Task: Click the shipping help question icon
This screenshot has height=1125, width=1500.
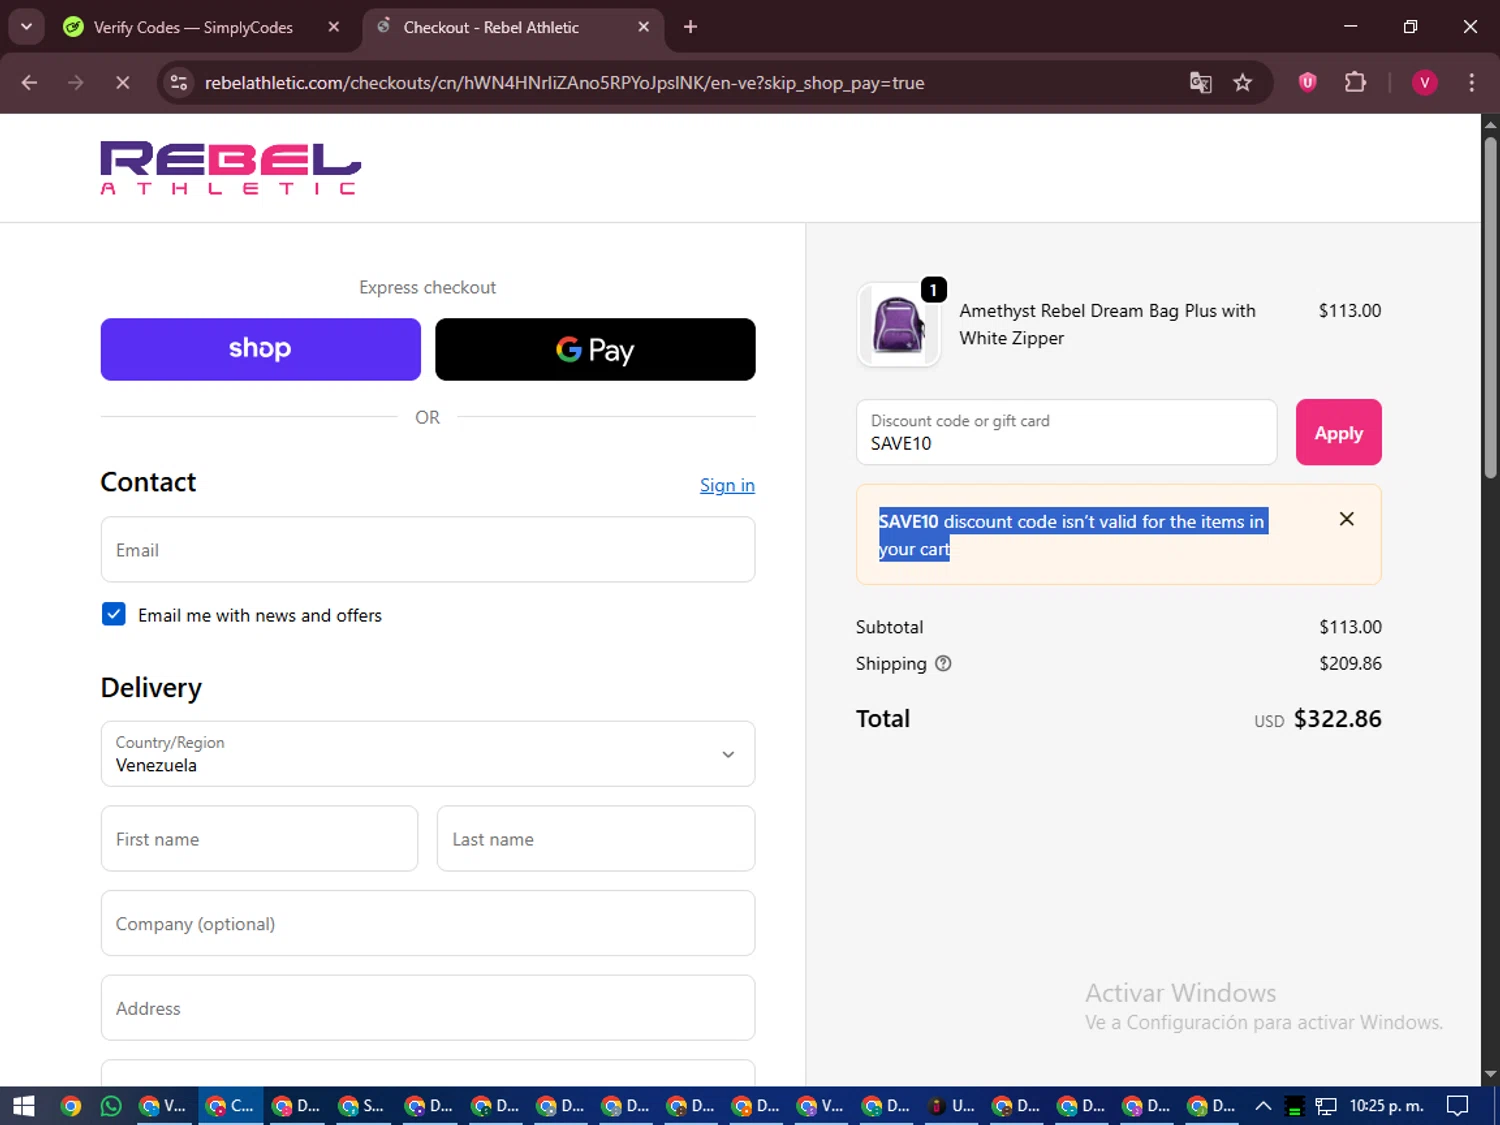Action: 943,663
